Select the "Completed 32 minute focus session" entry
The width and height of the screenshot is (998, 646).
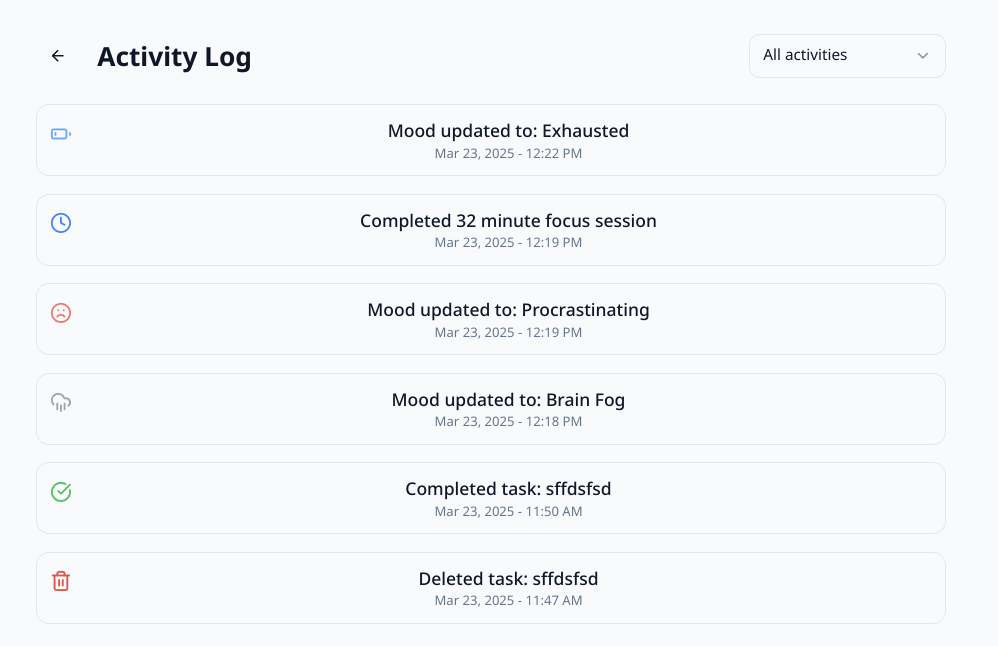[x=508, y=221]
